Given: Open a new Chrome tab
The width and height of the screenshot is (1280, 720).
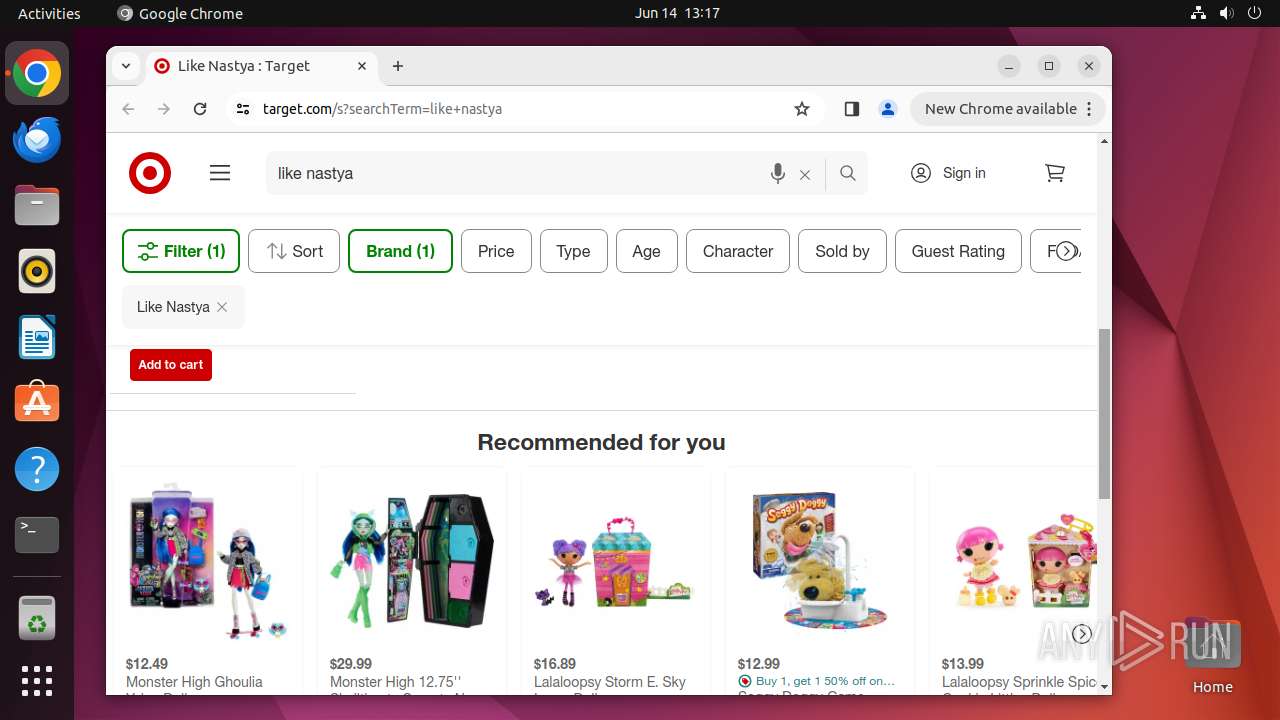Looking at the screenshot, I should pos(398,66).
